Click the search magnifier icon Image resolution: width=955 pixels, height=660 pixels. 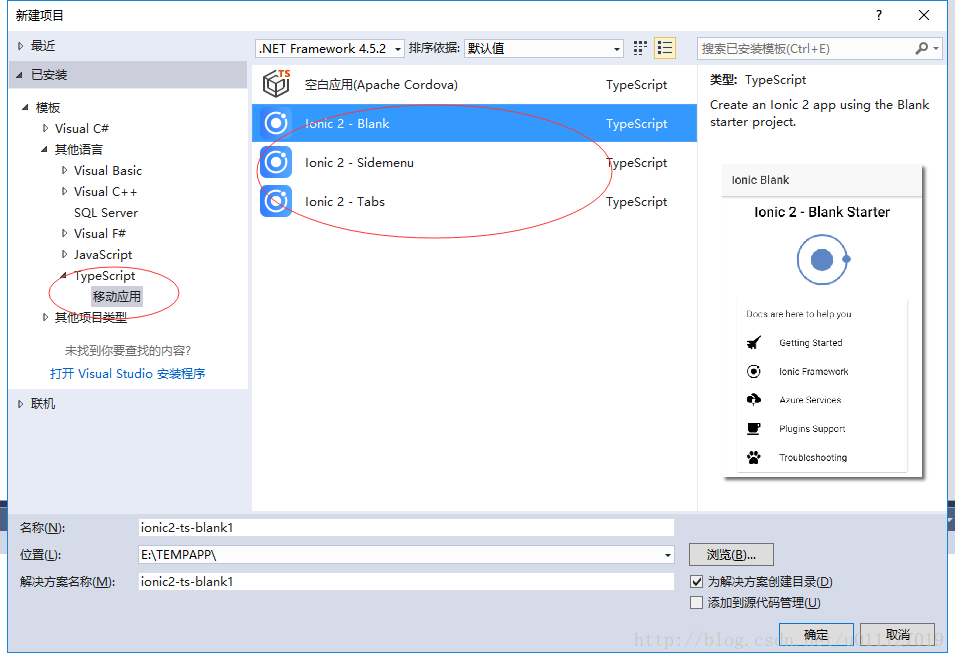coord(922,48)
